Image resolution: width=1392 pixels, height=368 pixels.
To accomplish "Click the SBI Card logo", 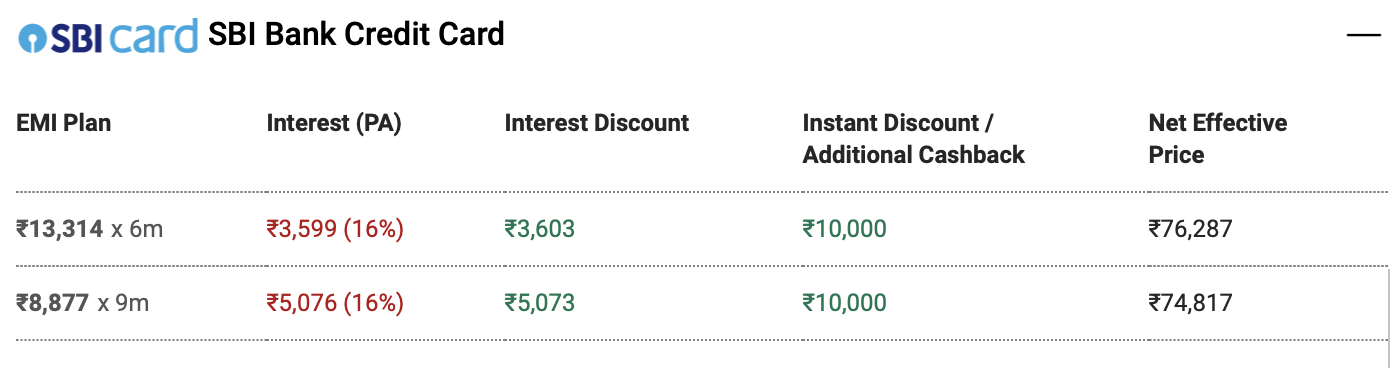I will click(x=108, y=35).
